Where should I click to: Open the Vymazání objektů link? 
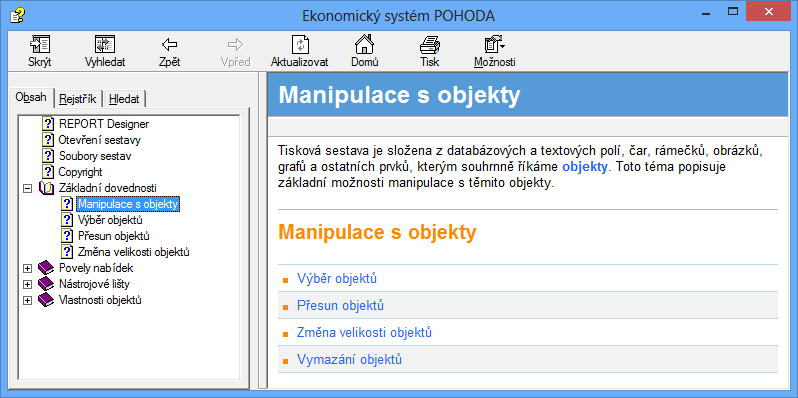[x=349, y=359]
